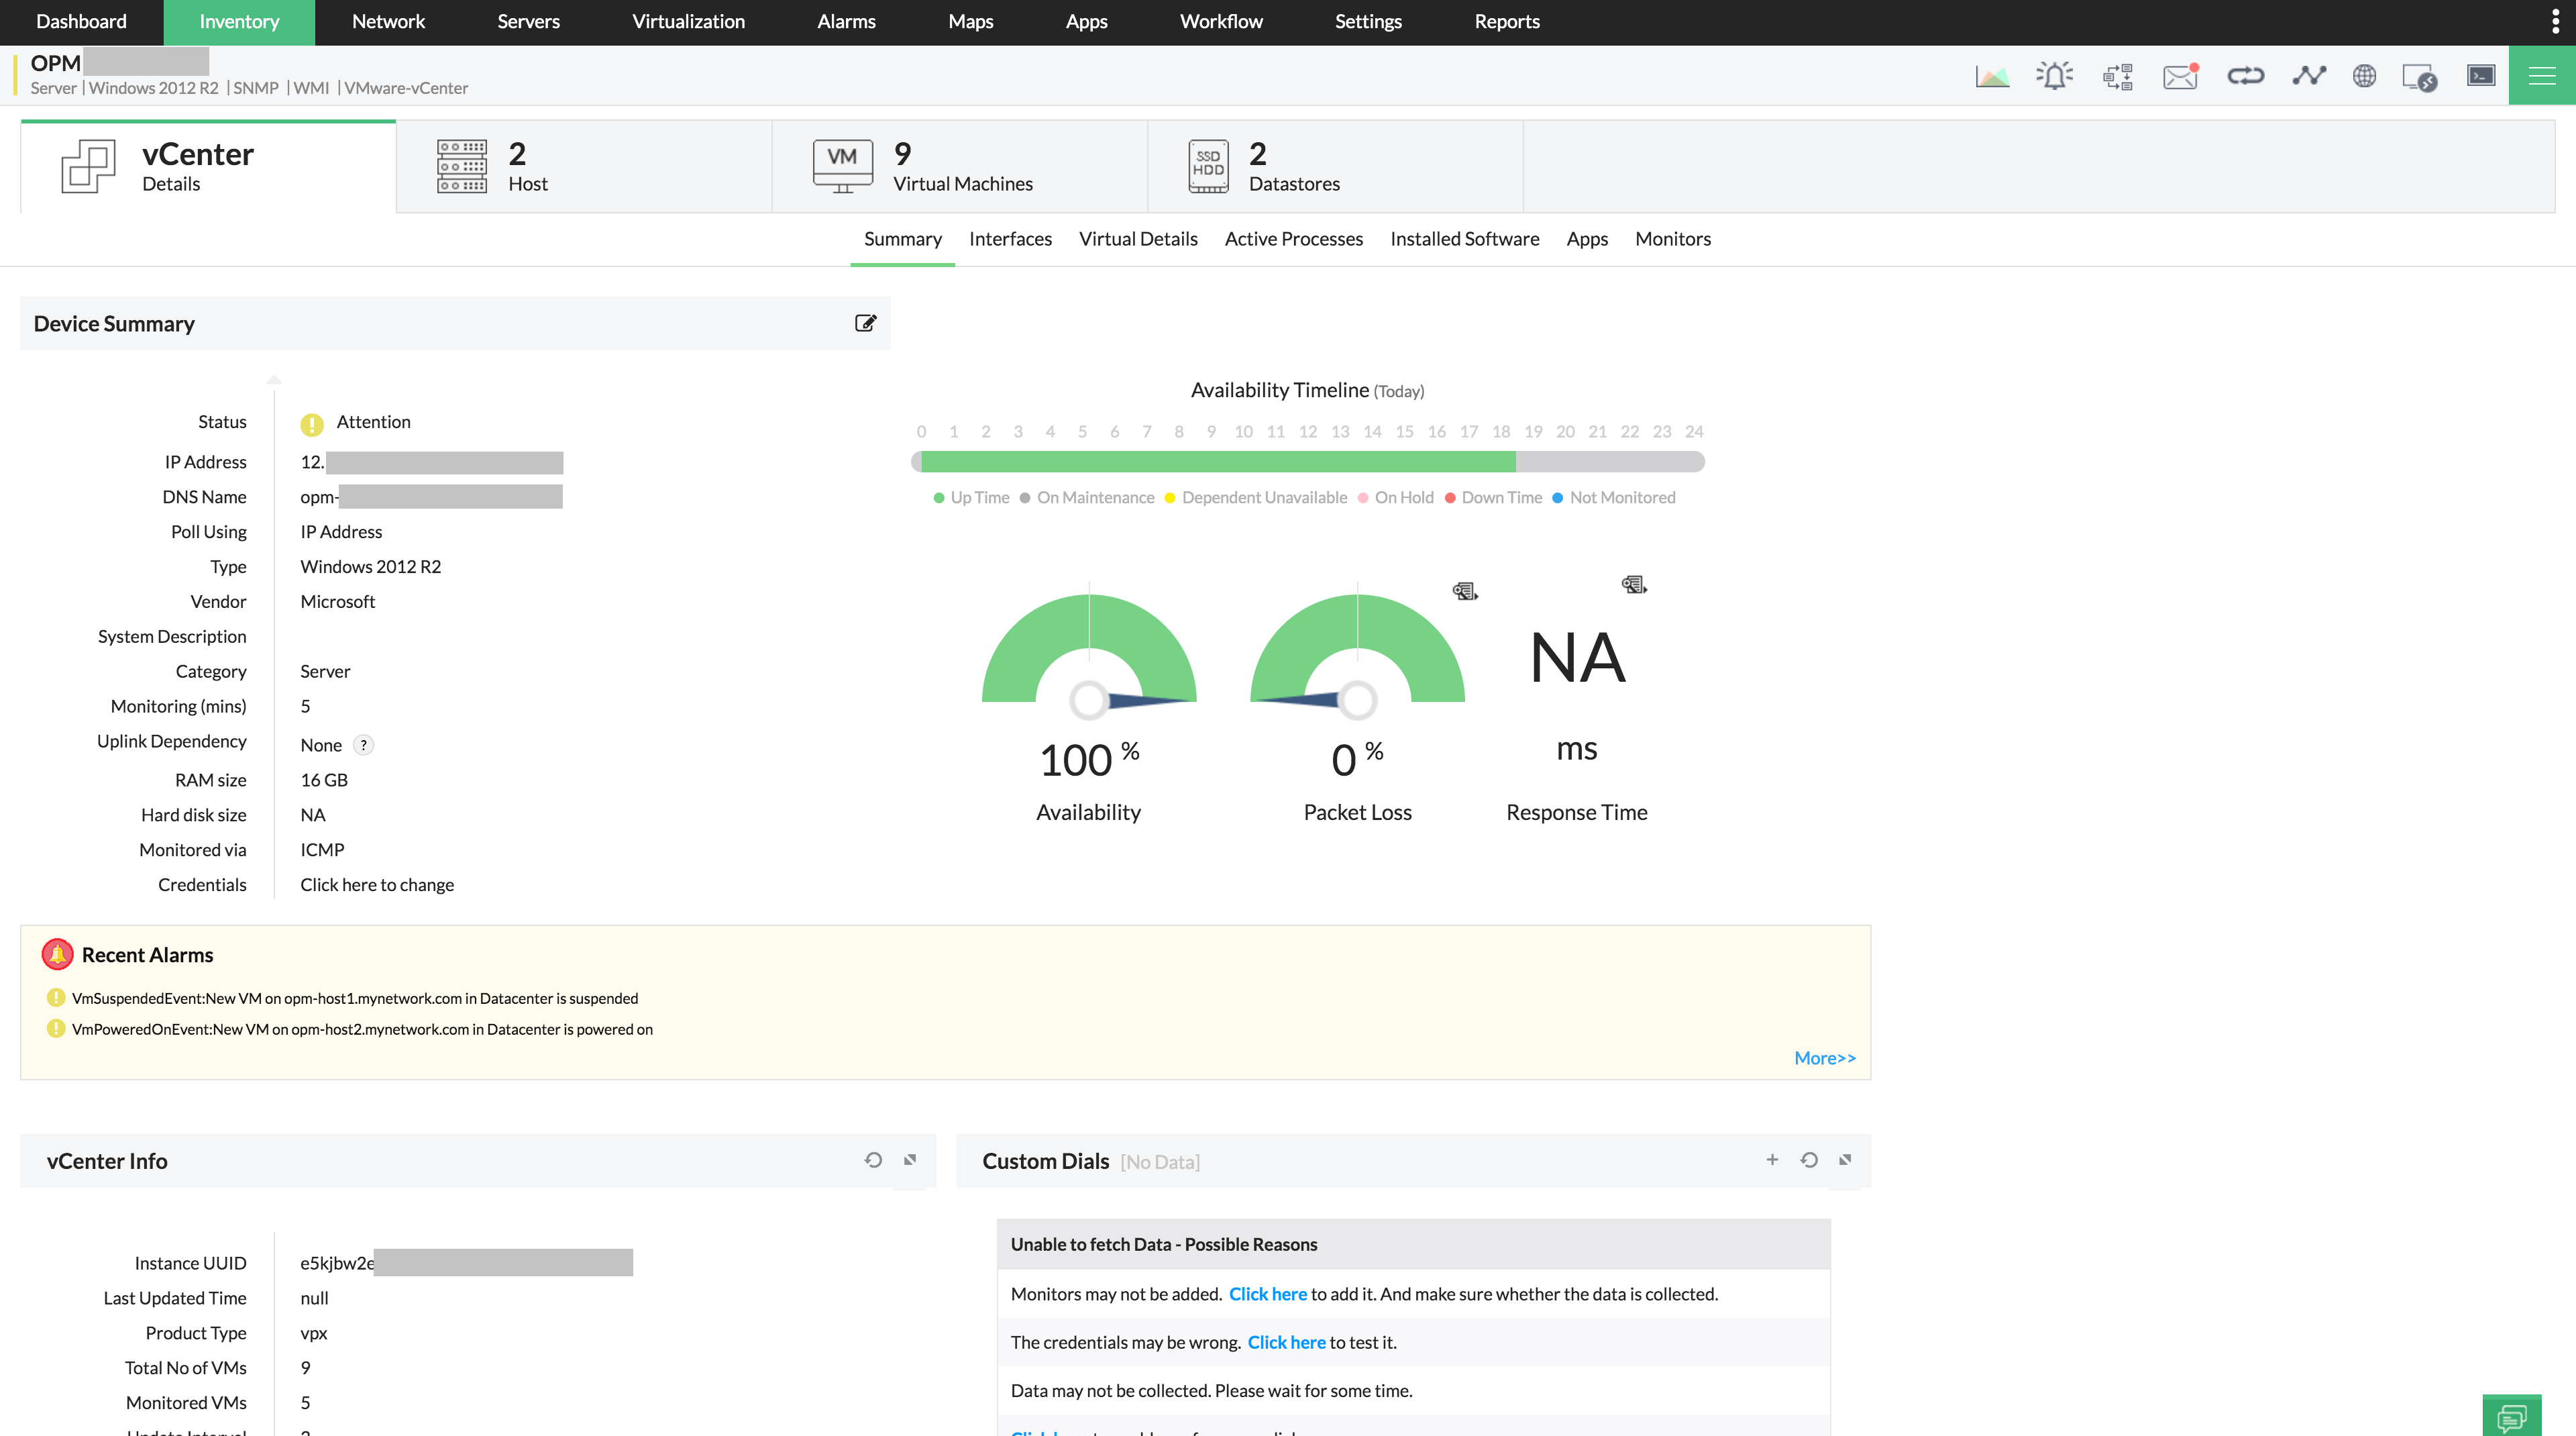Viewport: 2576px width, 1436px height.
Task: Expand the Custom Dials panel
Action: pos(1845,1160)
